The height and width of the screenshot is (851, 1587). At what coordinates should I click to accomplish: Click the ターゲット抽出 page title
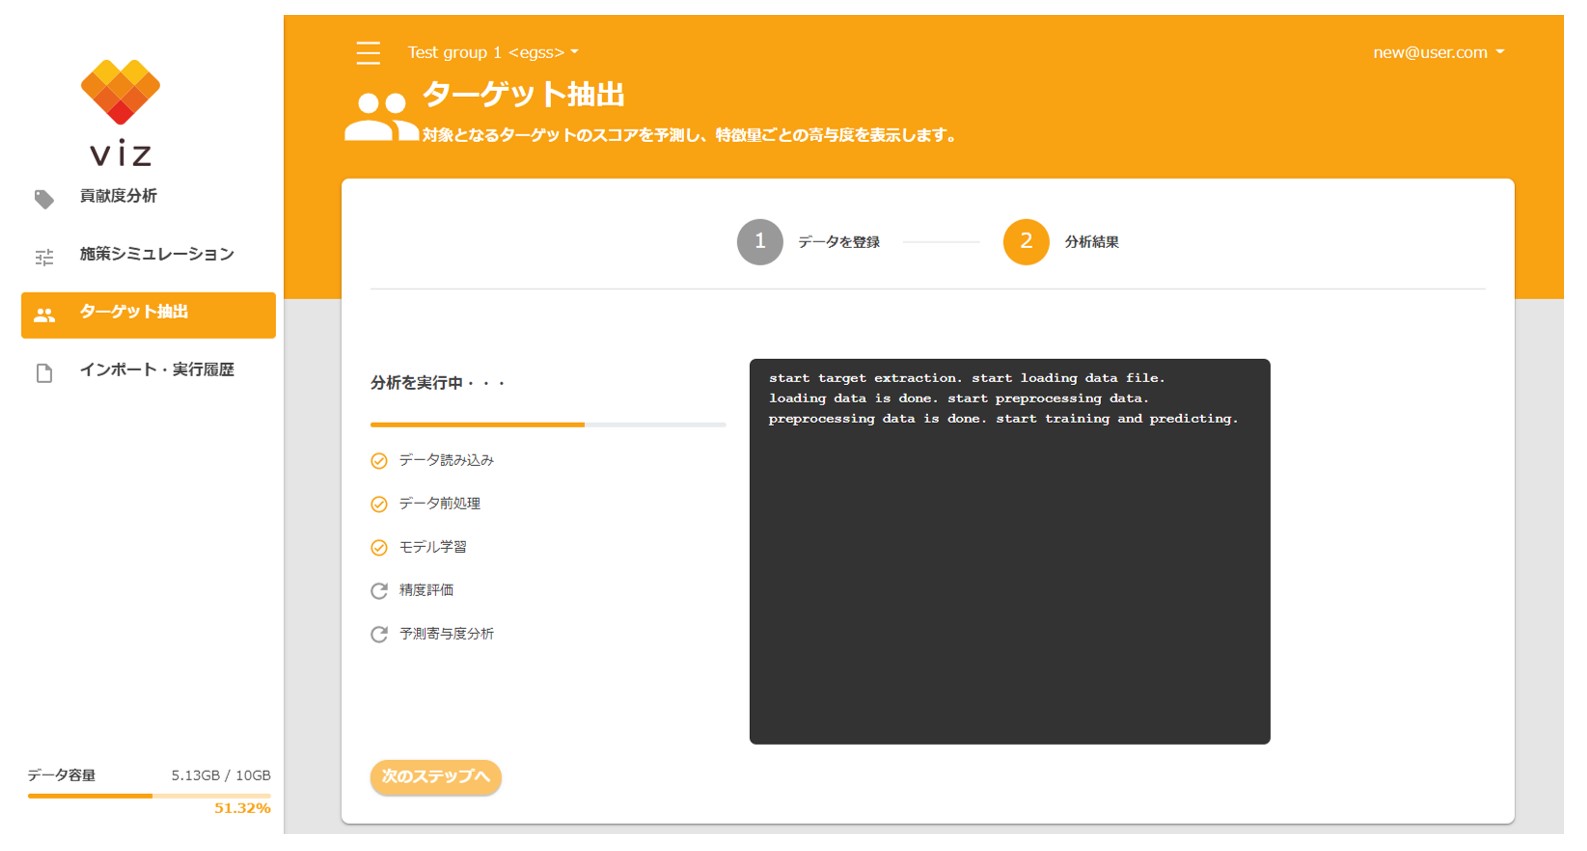click(524, 95)
